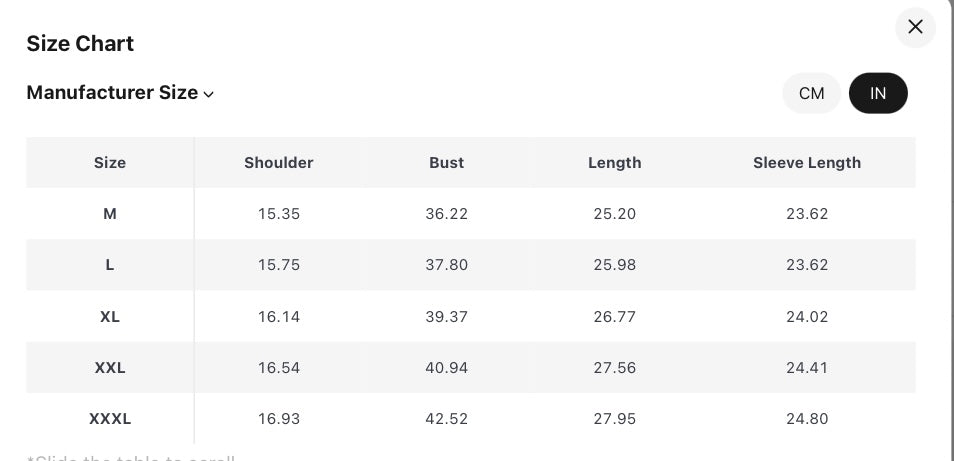Click the 27.56 length value for XXL
This screenshot has height=461, width=954.
coord(614,367)
